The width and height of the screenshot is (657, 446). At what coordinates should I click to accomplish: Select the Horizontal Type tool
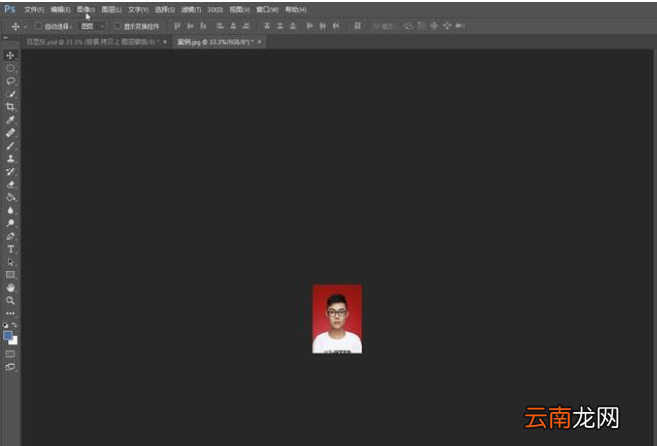click(10, 249)
